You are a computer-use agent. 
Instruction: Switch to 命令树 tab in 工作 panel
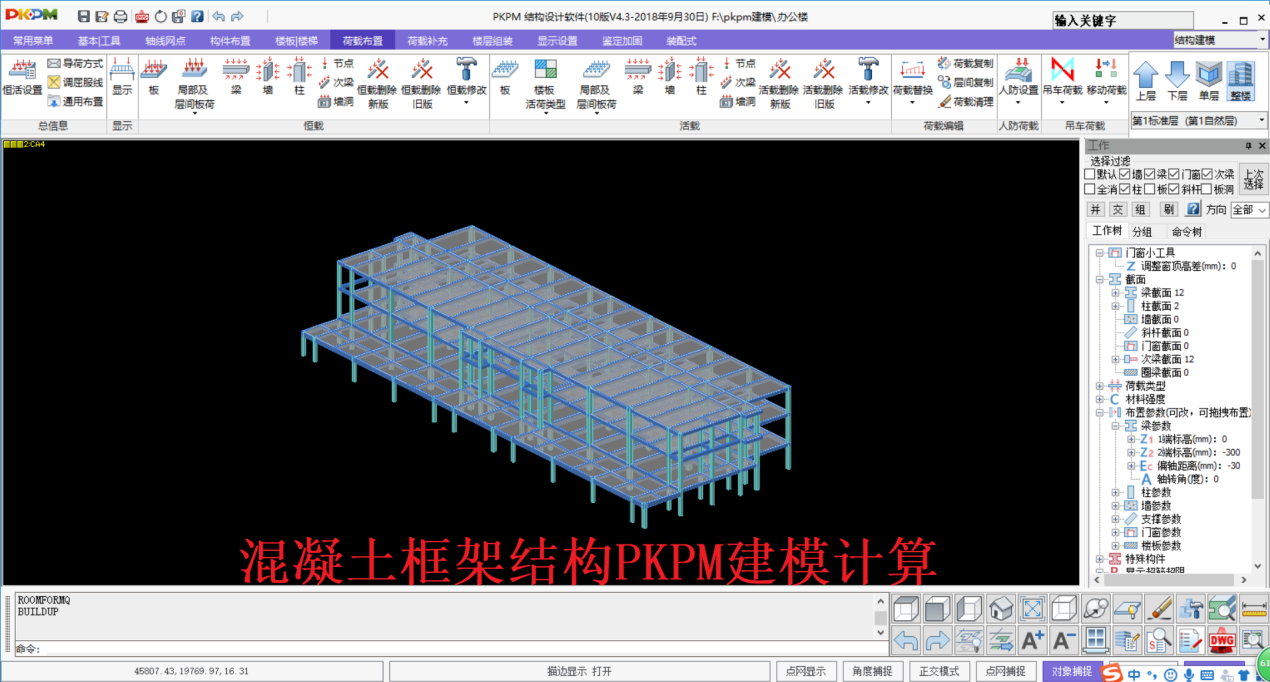coord(1187,231)
